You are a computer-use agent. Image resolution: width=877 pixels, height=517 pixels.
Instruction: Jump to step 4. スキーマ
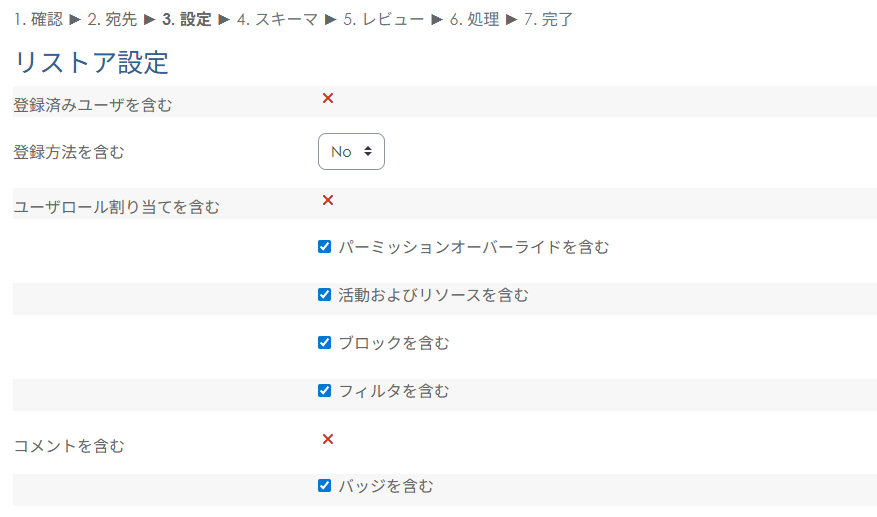point(277,19)
